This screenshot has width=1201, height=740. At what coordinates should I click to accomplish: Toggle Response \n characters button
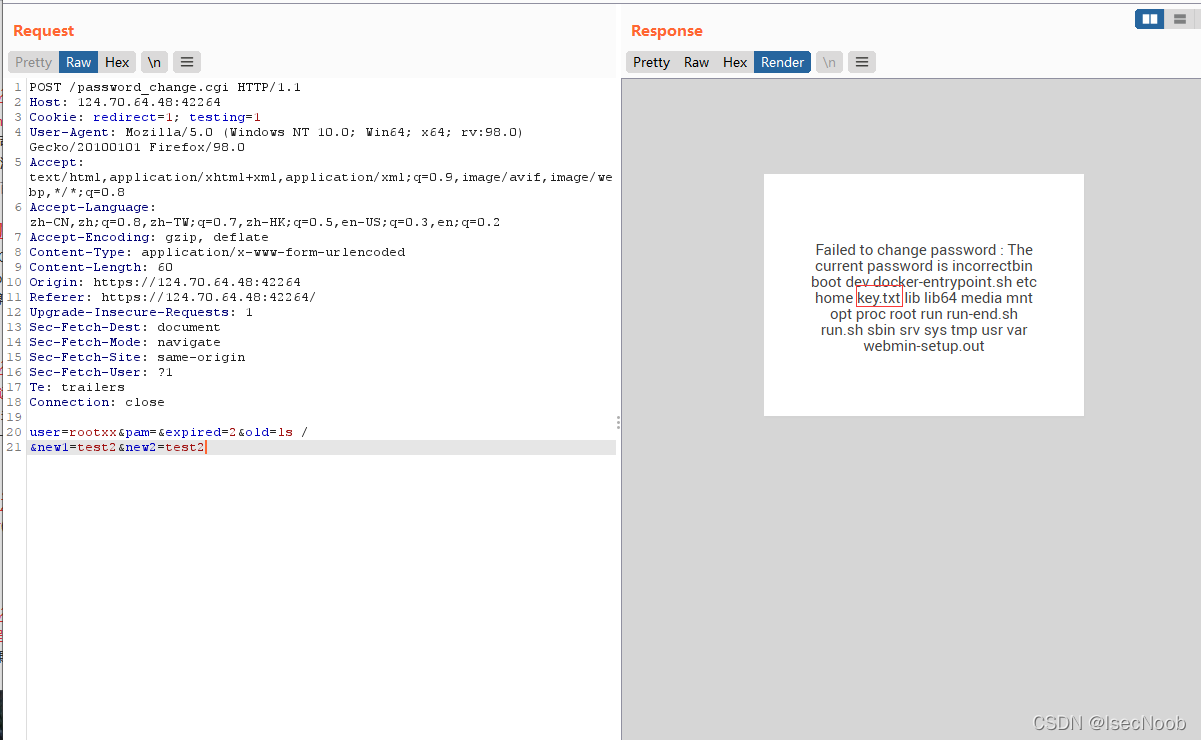[829, 62]
